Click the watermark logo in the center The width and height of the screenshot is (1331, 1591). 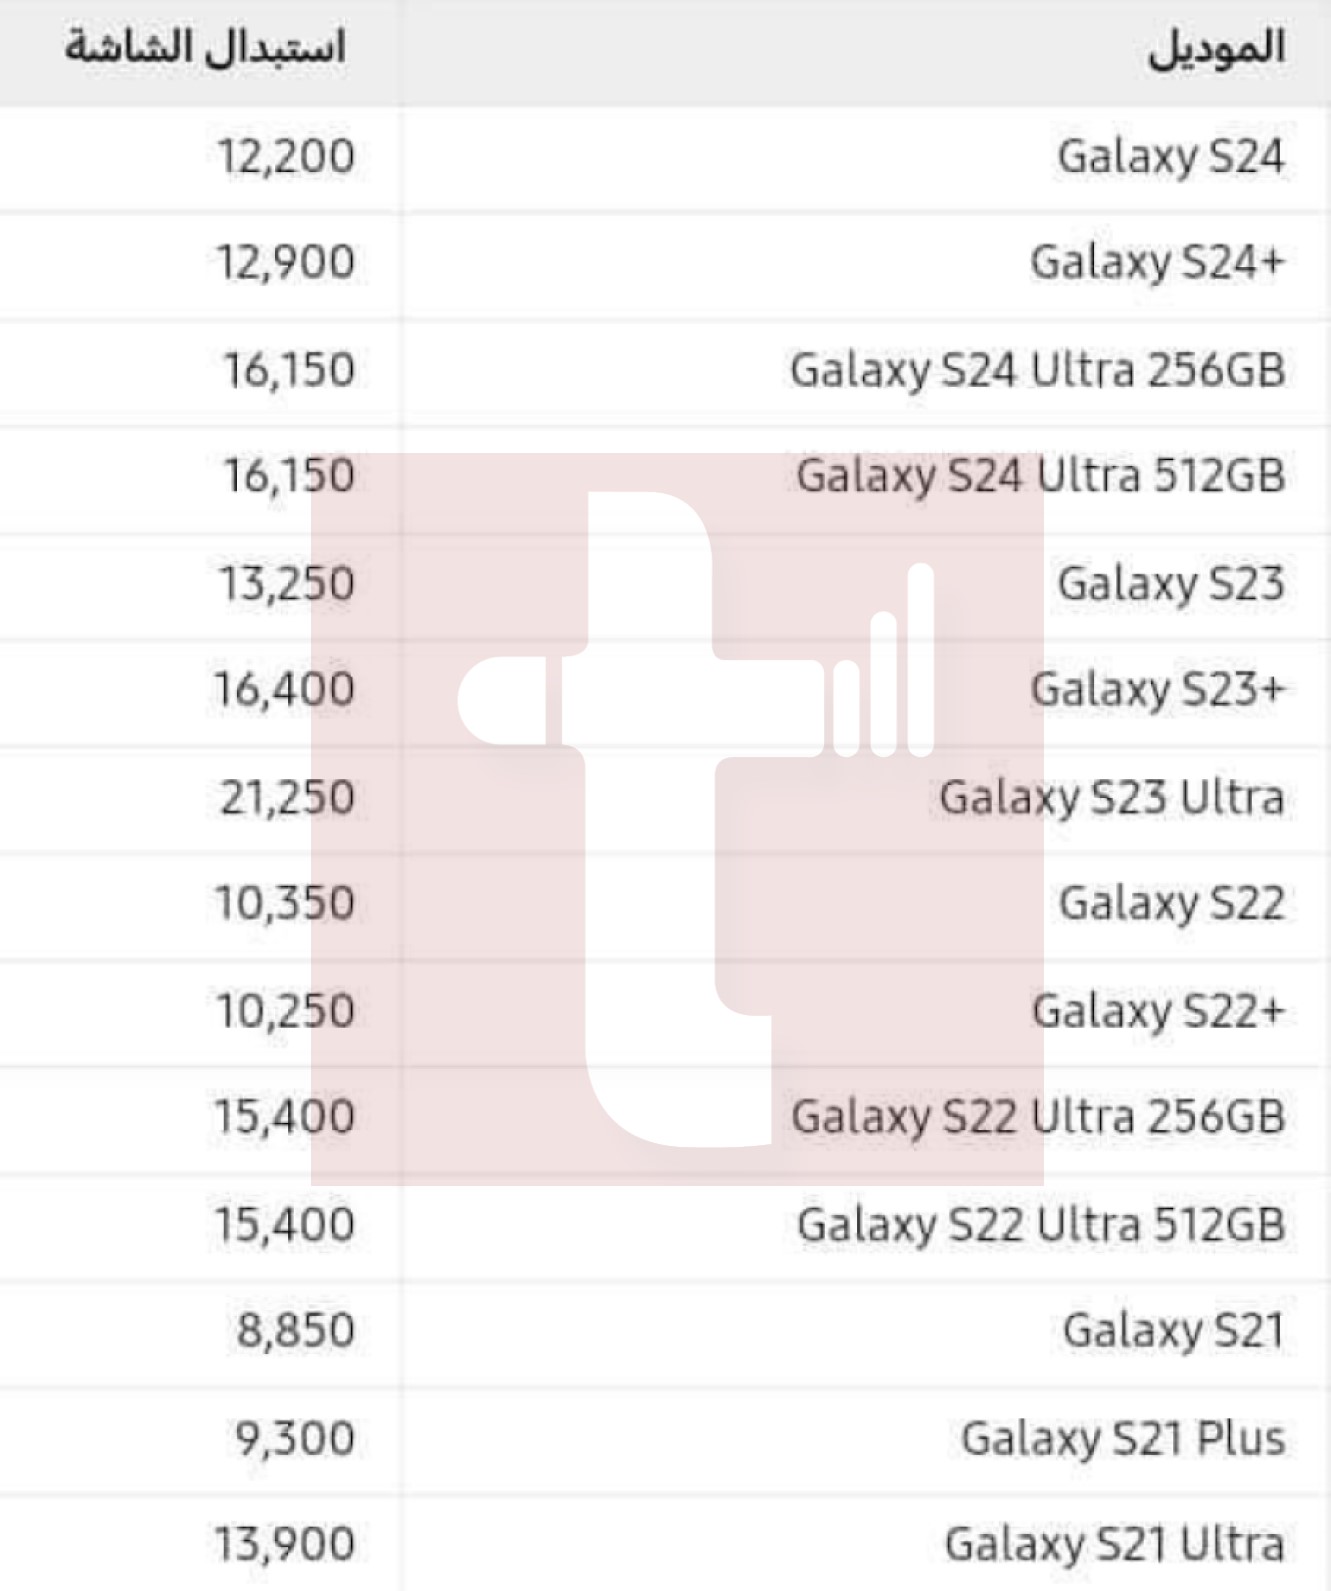(x=677, y=819)
